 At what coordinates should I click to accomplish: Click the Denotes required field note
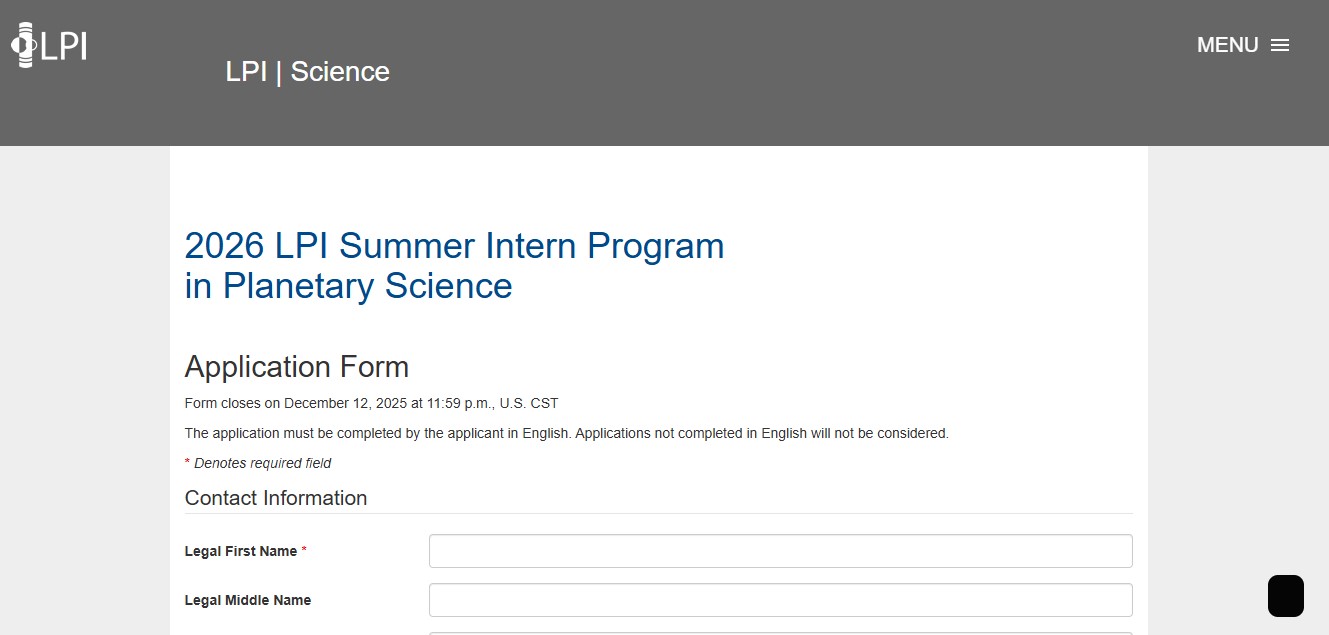pyautogui.click(x=262, y=463)
